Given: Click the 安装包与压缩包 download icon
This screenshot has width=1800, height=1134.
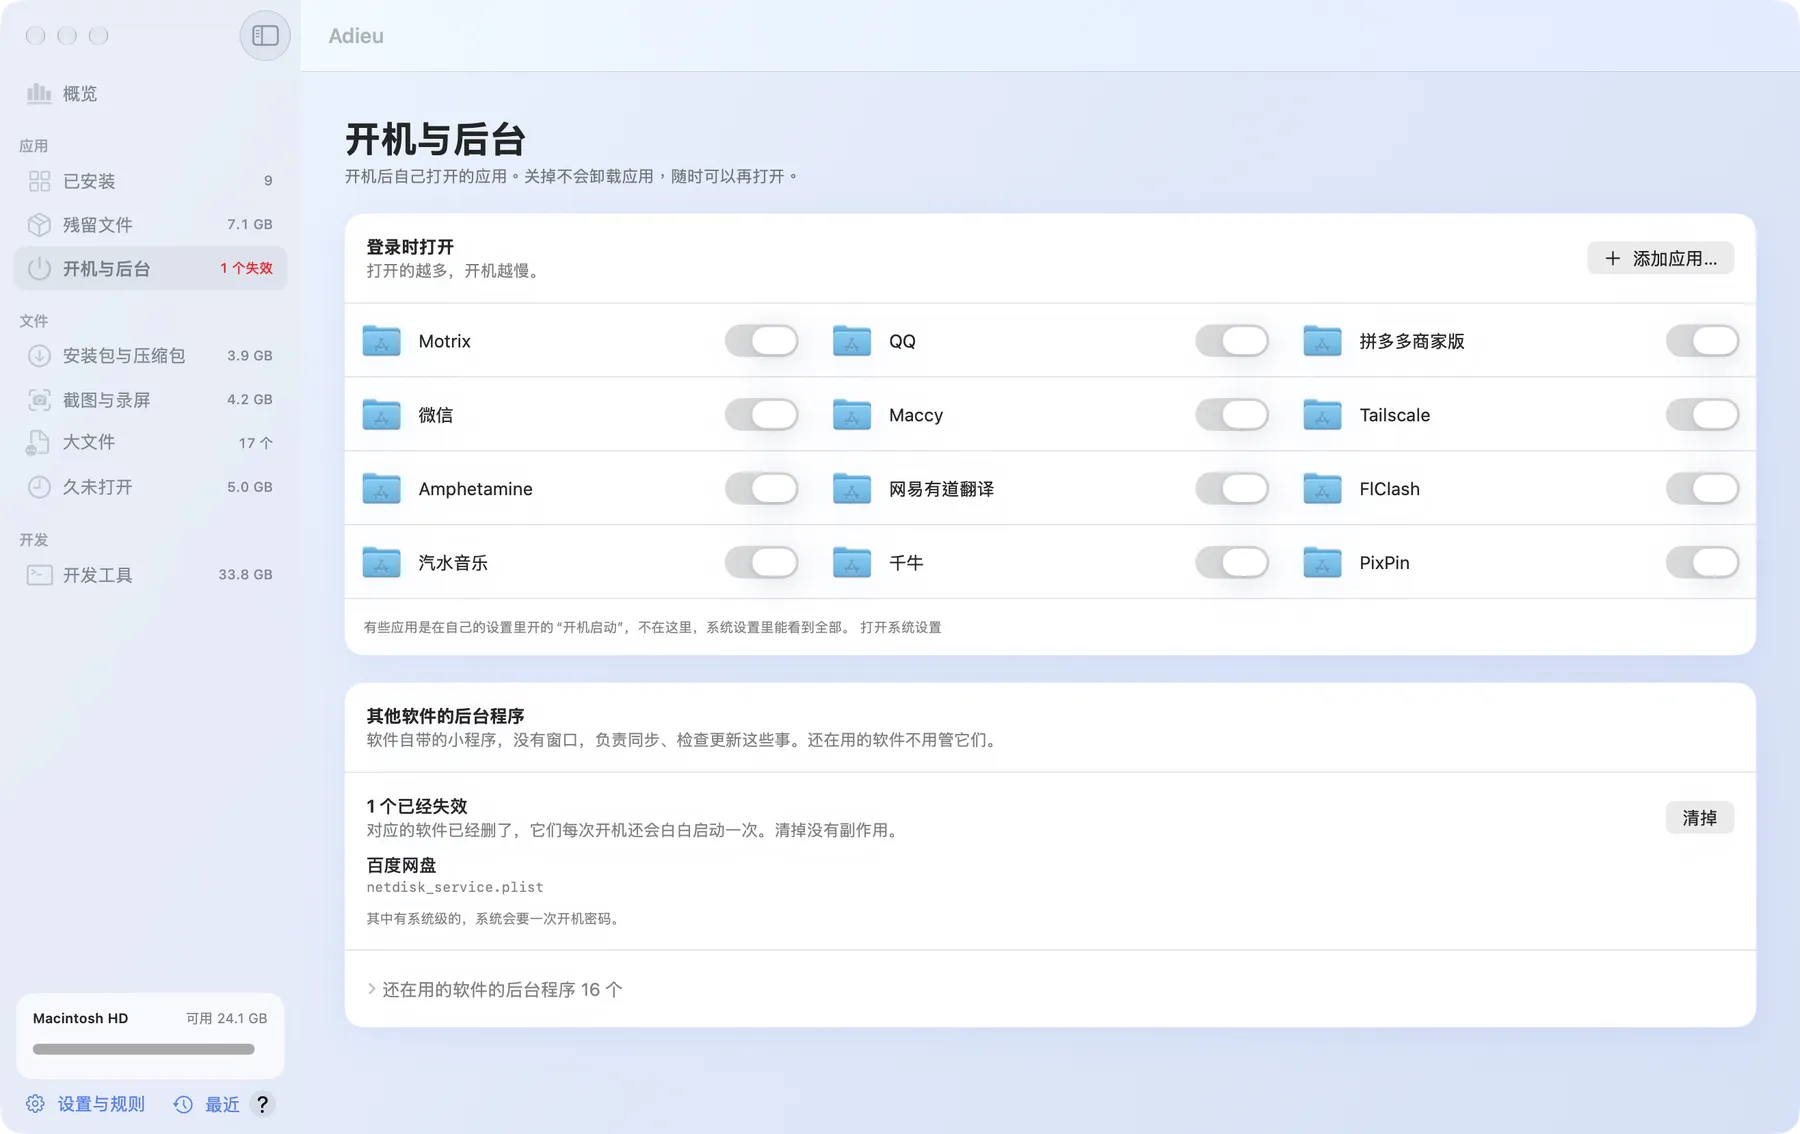Looking at the screenshot, I should (x=39, y=356).
